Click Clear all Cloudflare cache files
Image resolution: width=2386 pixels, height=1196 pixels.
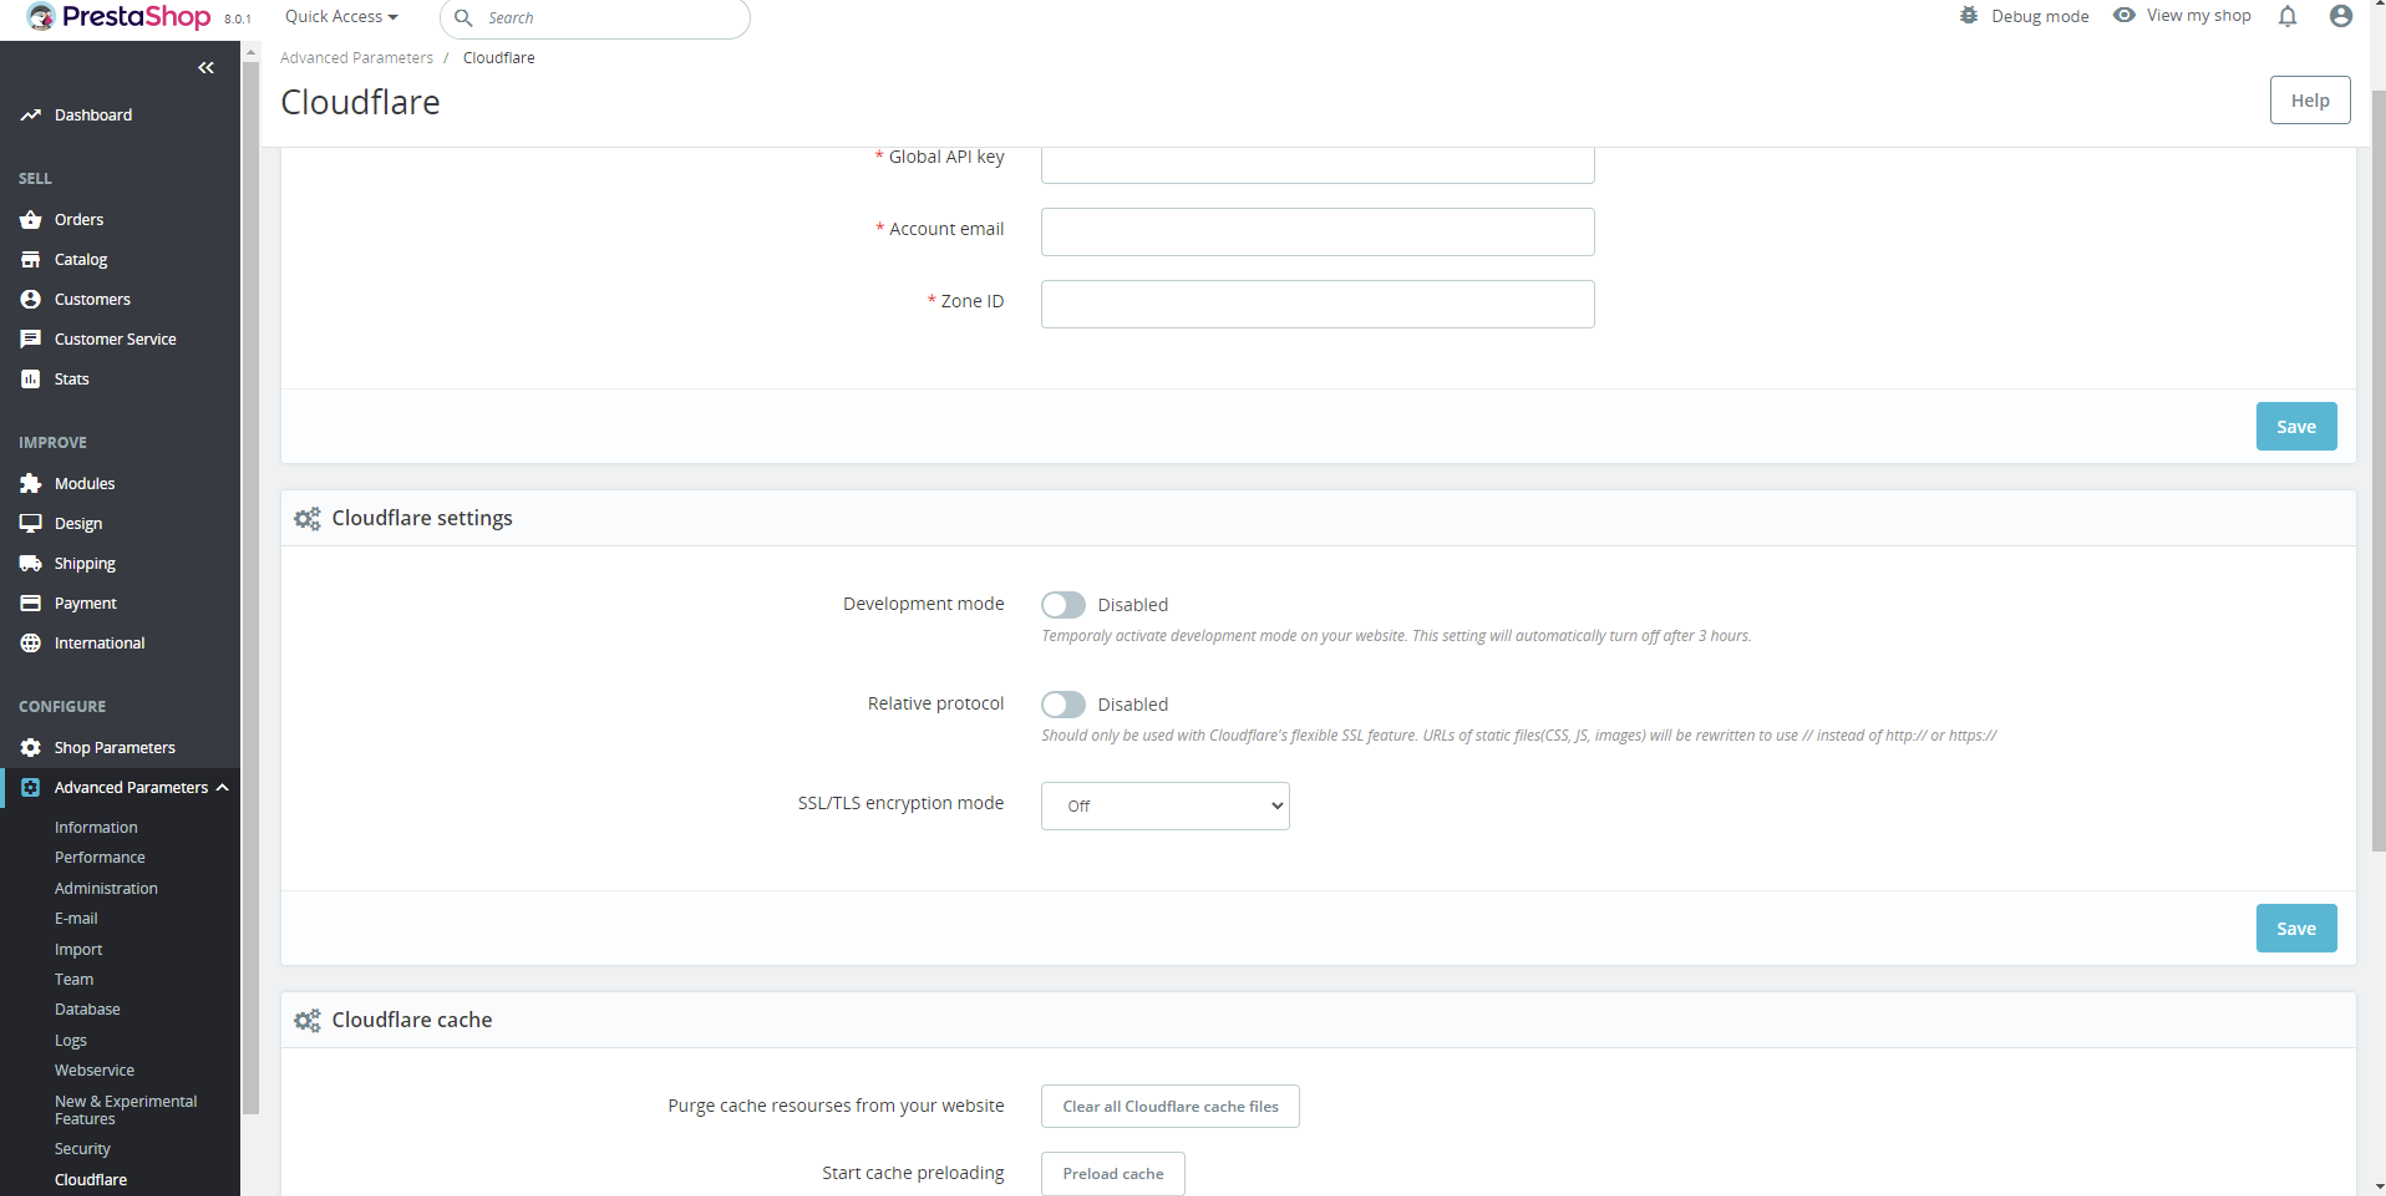coord(1170,1106)
